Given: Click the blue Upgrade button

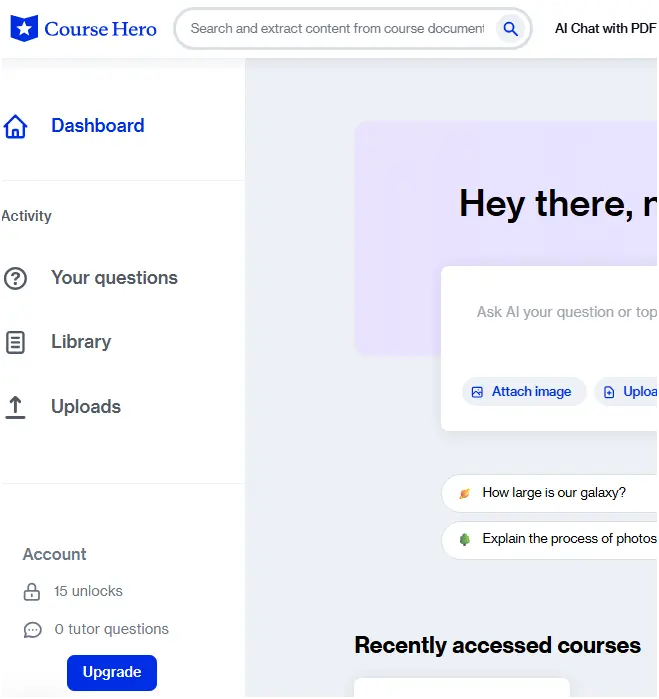Looking at the screenshot, I should (112, 672).
